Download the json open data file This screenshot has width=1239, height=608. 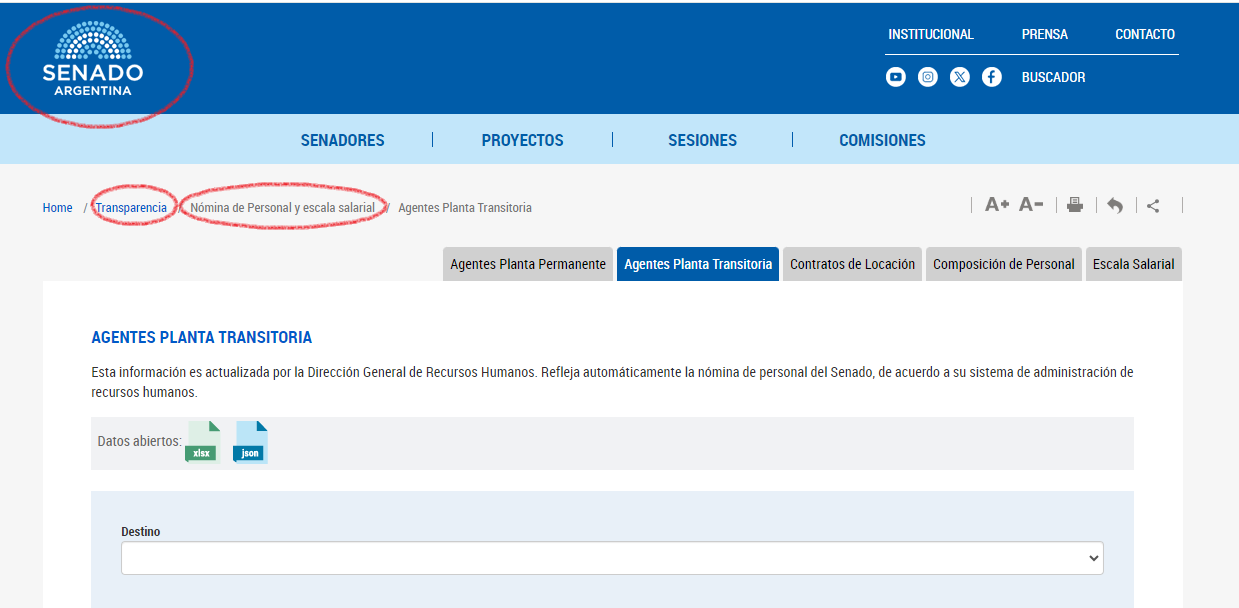[x=250, y=442]
